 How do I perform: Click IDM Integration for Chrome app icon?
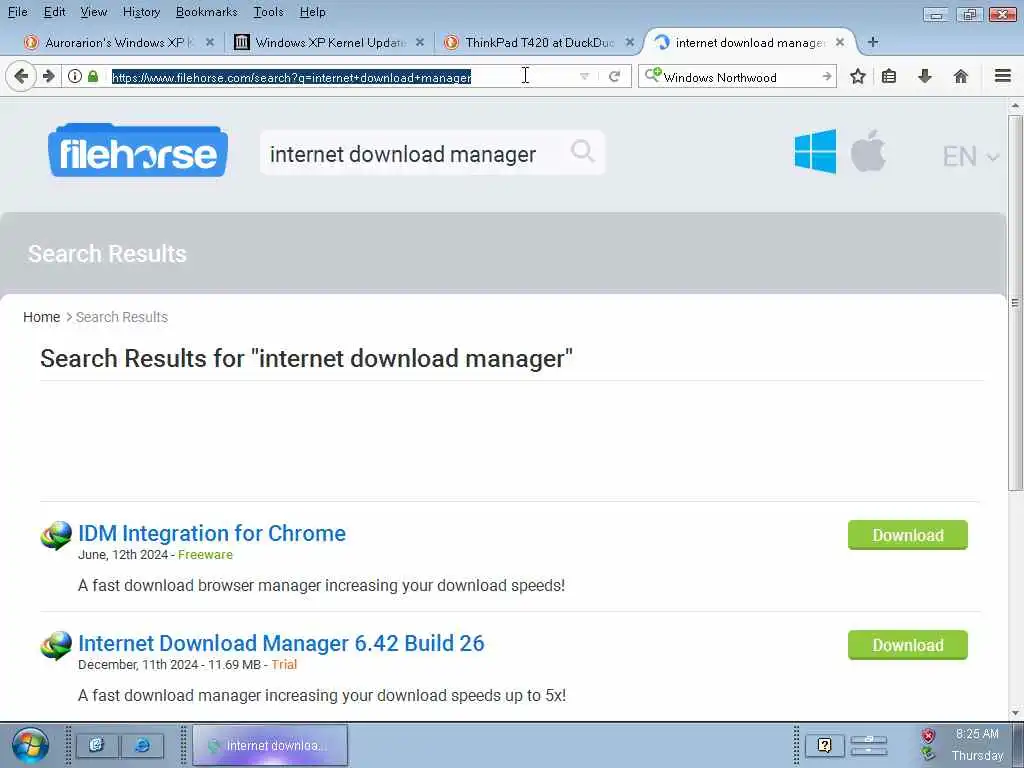point(56,536)
